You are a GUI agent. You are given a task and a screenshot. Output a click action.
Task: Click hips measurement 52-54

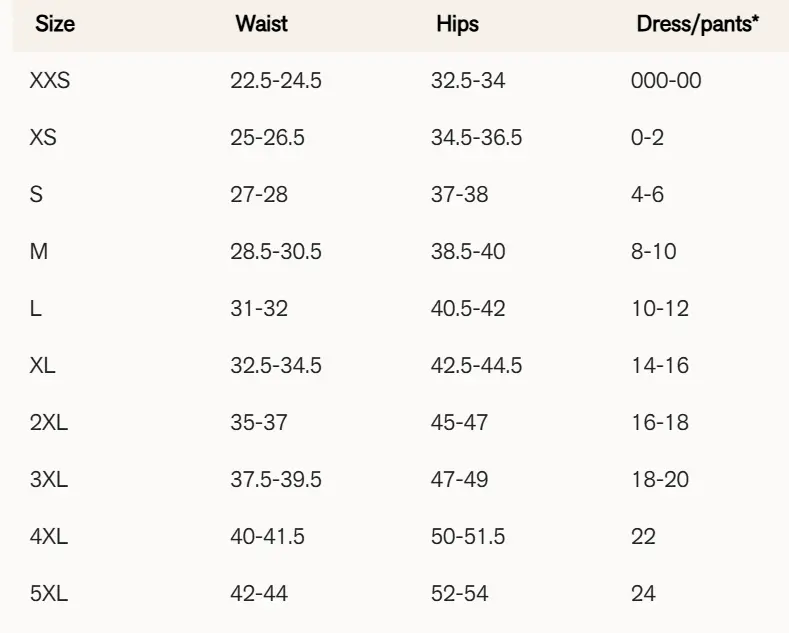click(x=459, y=594)
